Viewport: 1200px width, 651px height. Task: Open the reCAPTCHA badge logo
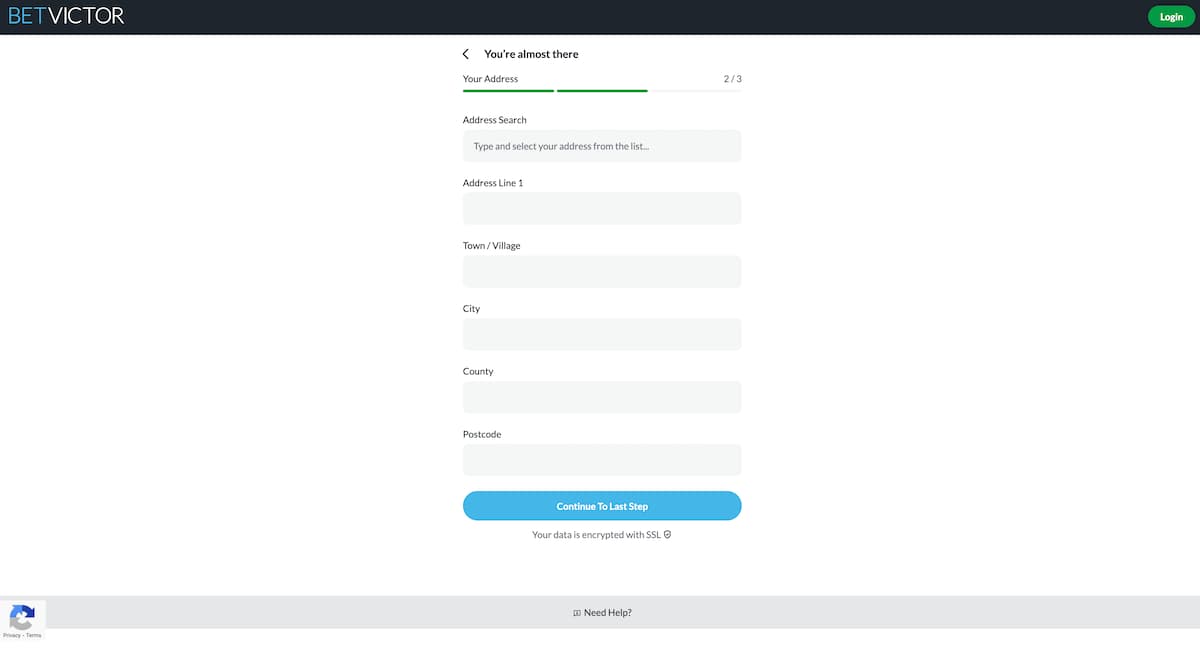tap(22, 617)
